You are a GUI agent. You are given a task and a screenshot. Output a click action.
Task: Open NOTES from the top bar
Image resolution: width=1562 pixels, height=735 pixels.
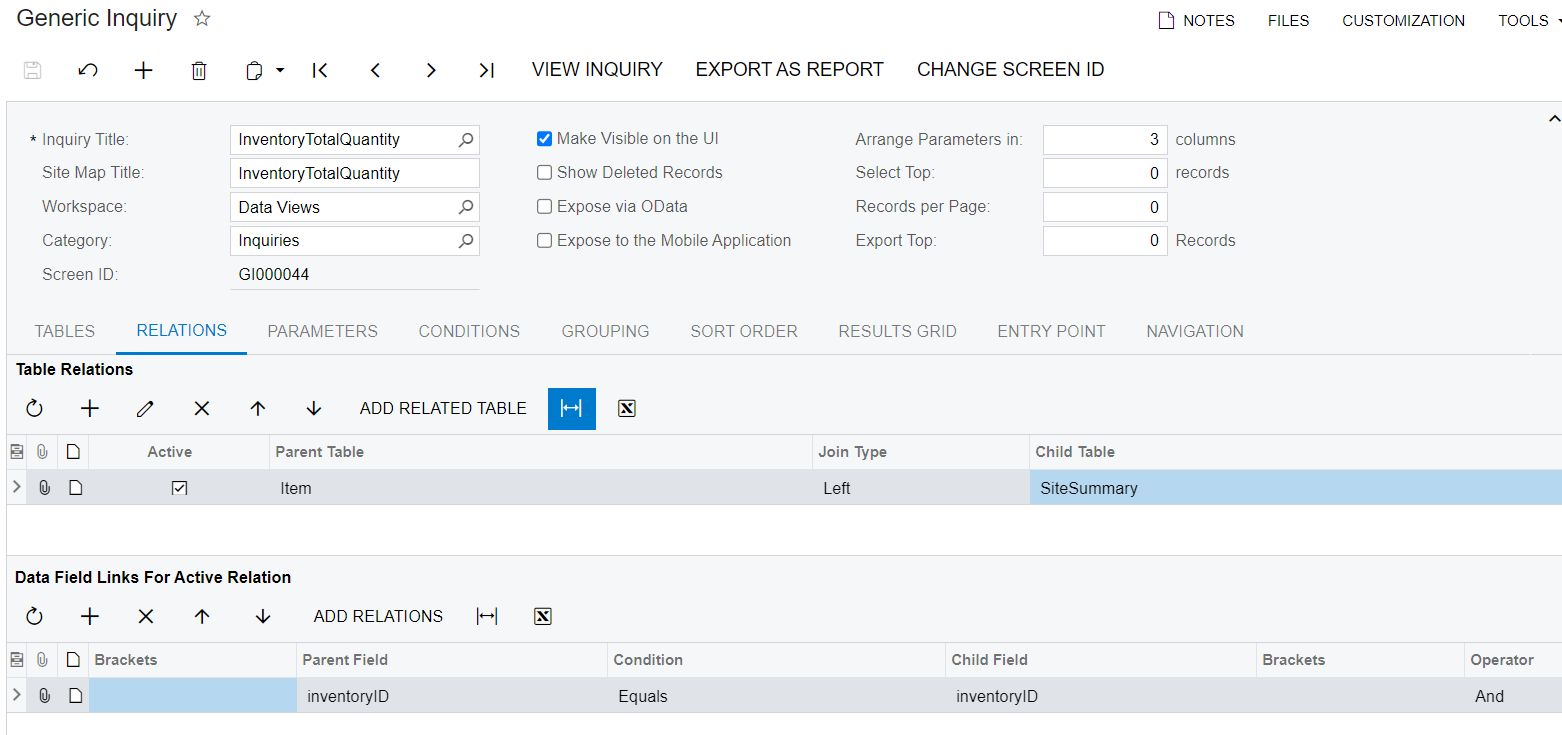[x=1196, y=20]
